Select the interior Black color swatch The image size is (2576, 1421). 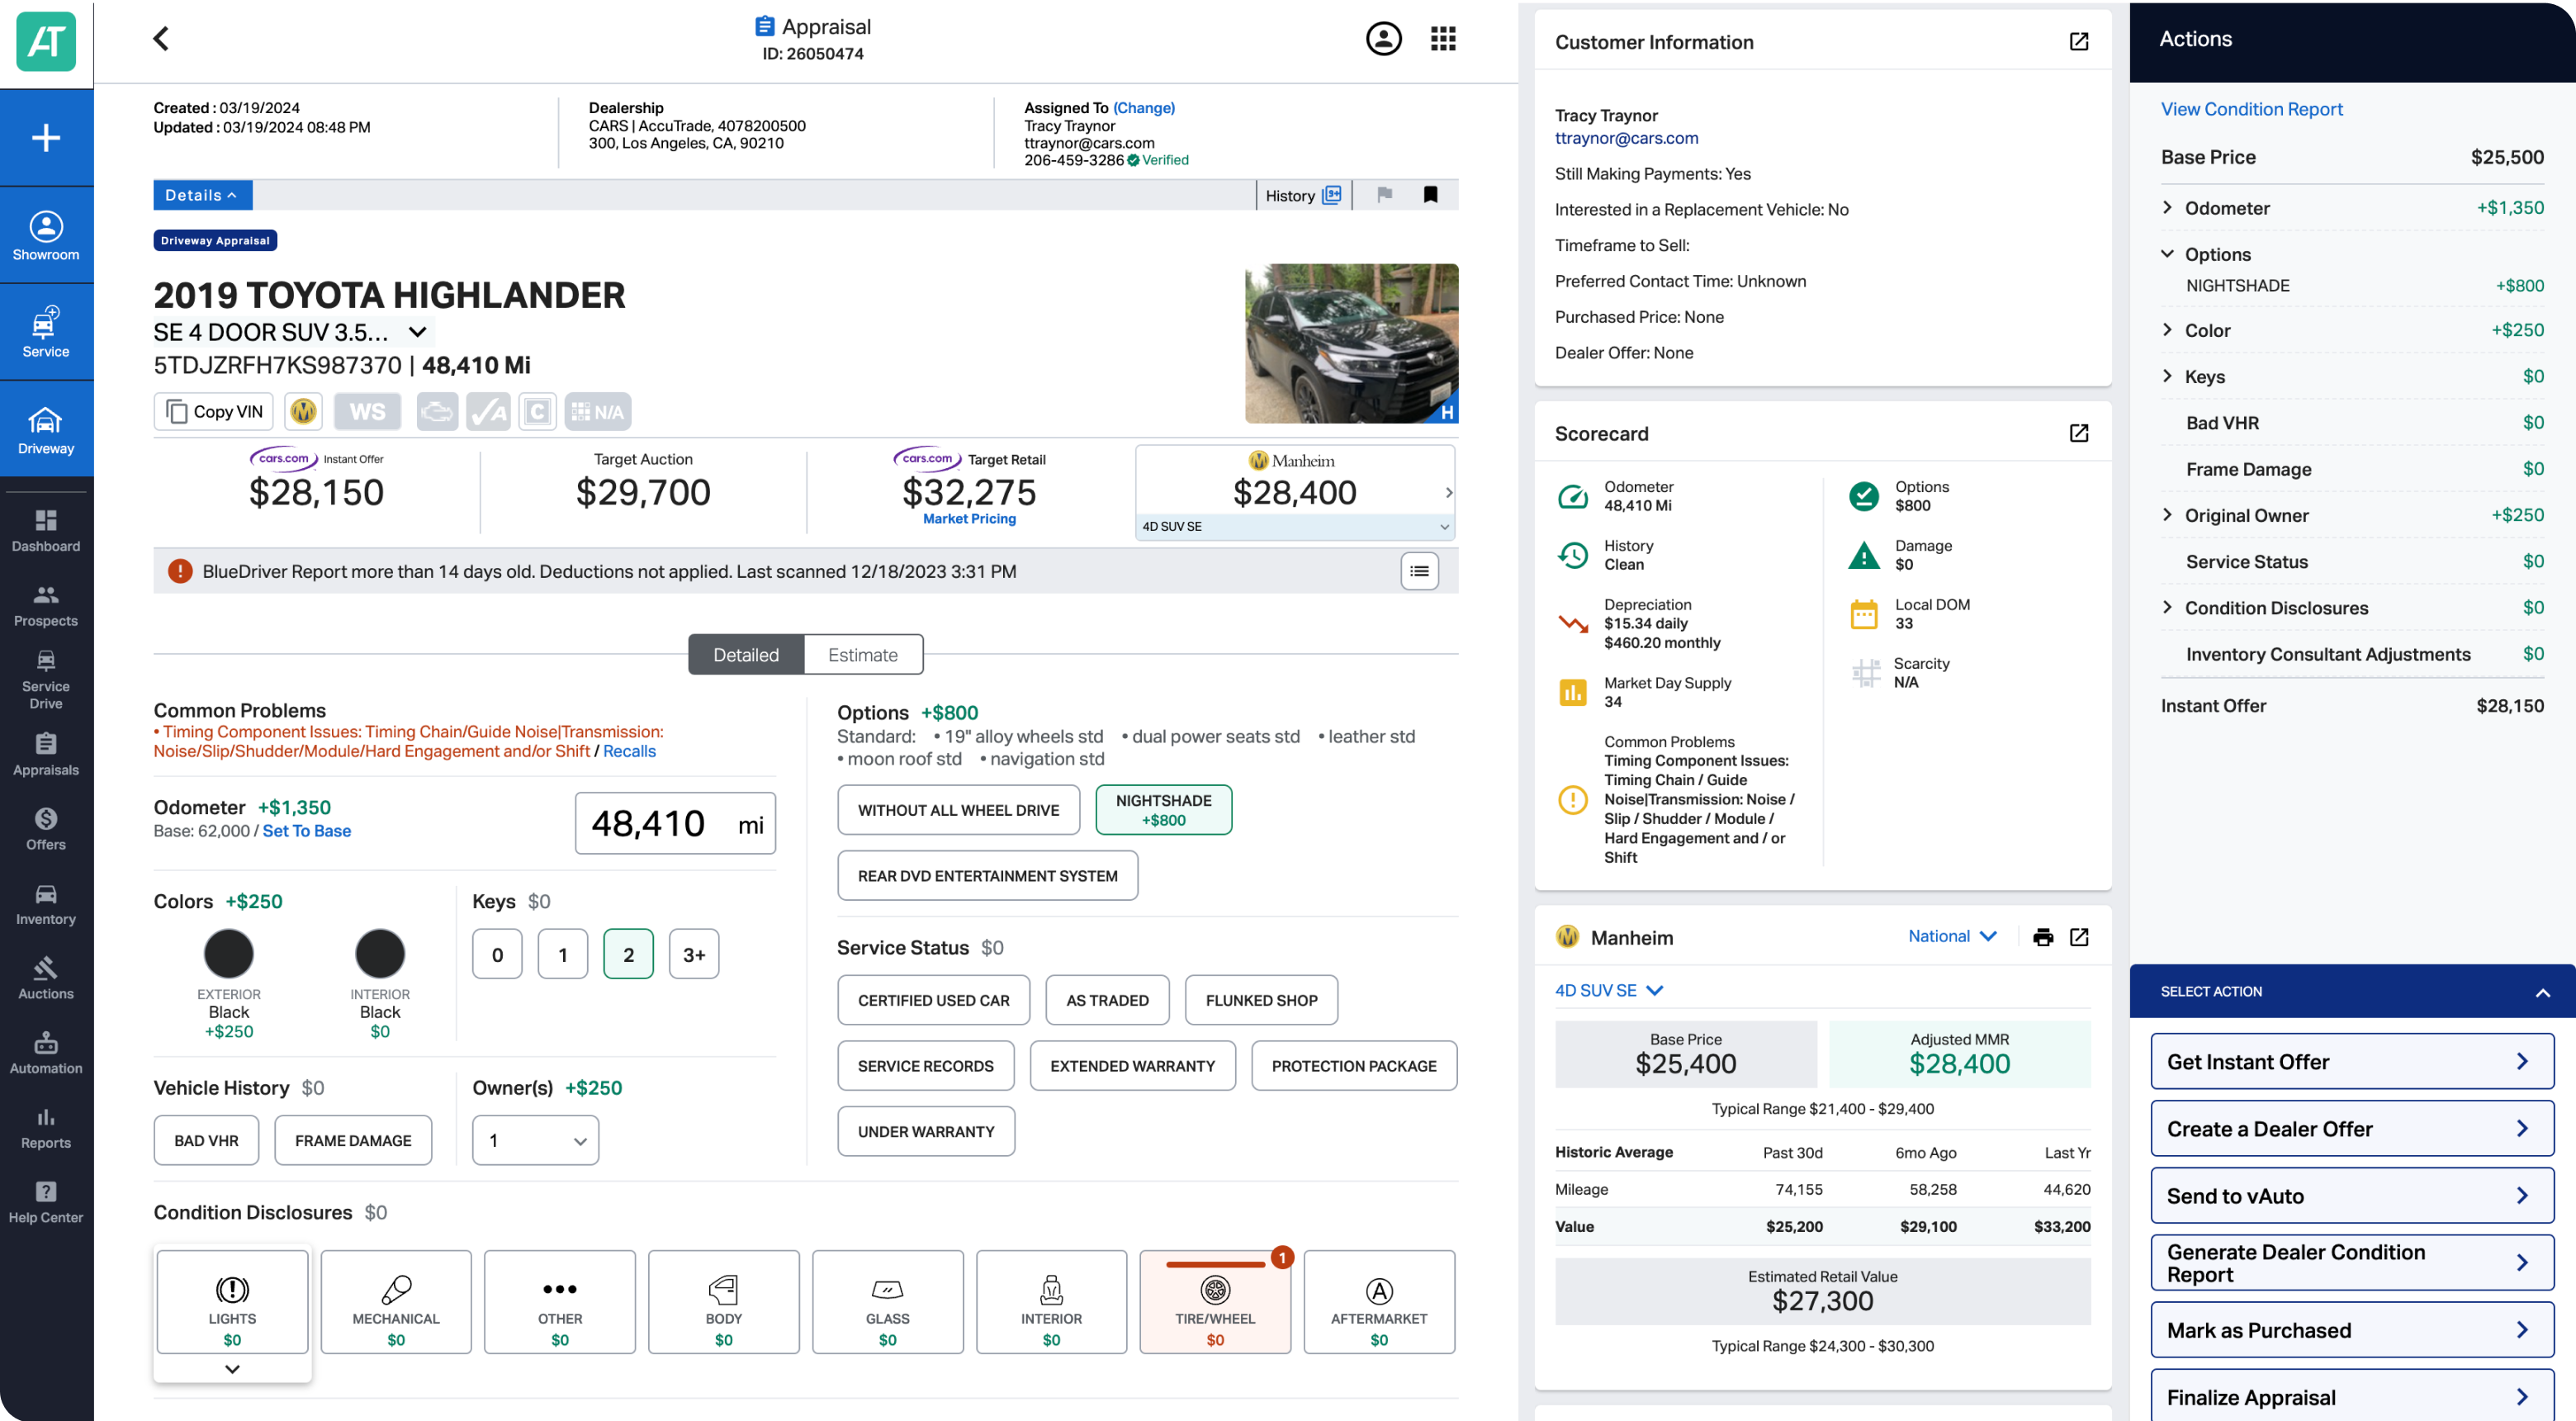(380, 953)
